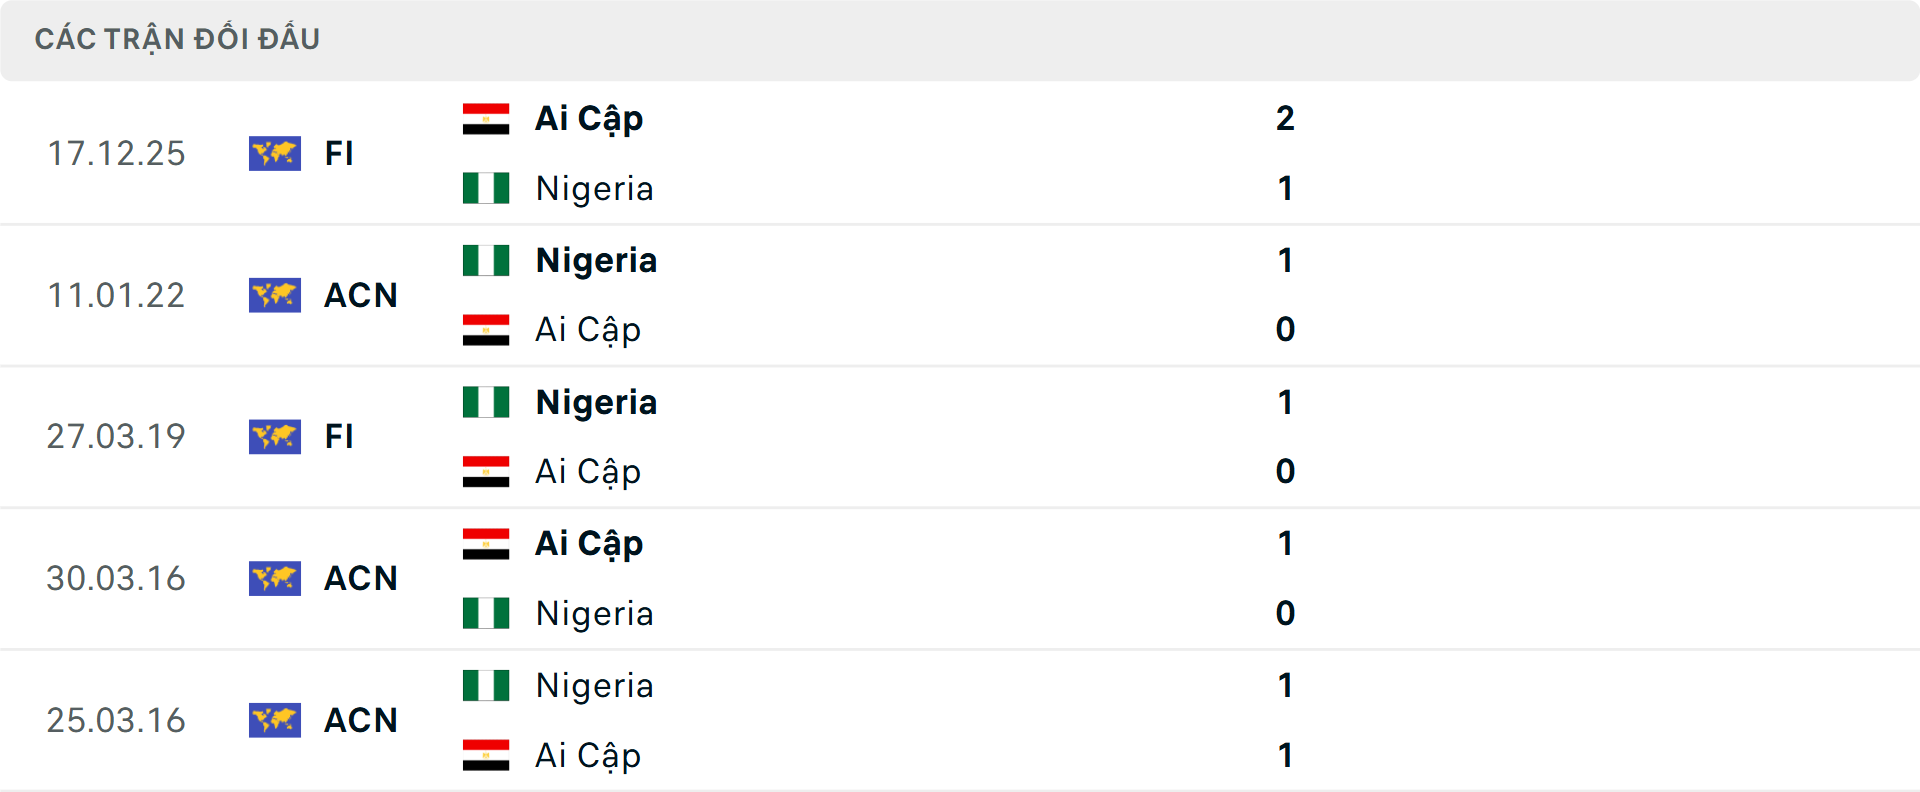
Task: Click the date 11.01.22
Action: coord(117,295)
